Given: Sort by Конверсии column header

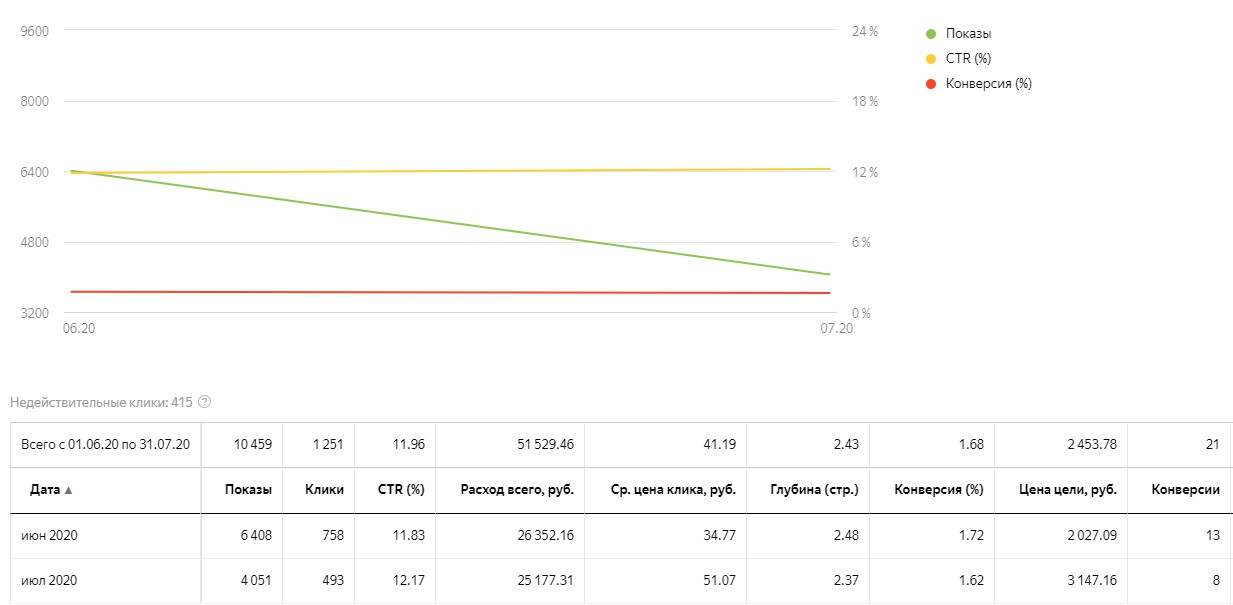Looking at the screenshot, I should click(1185, 490).
